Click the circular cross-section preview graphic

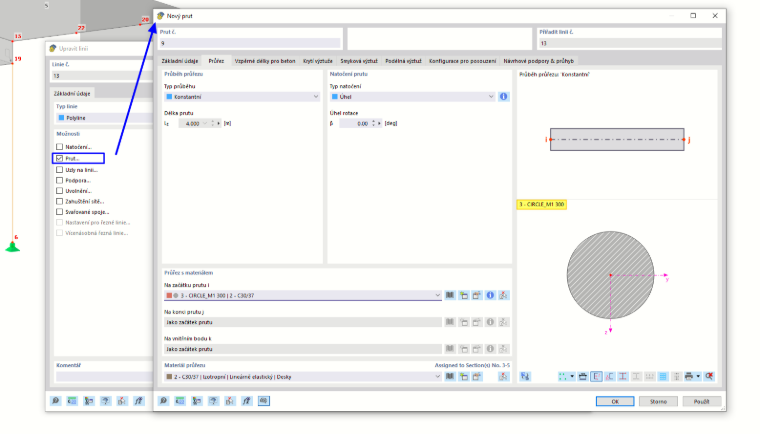click(610, 275)
